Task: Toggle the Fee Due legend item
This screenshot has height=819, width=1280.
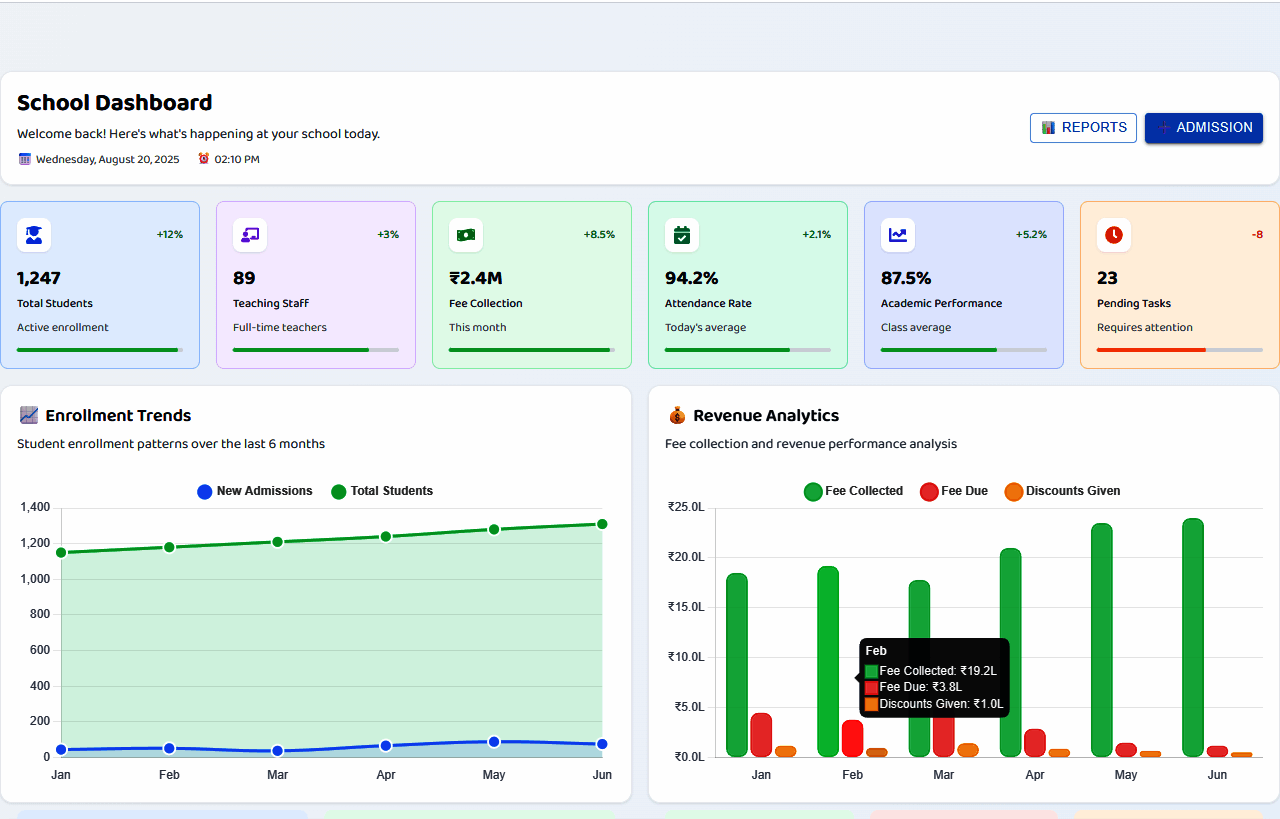Action: (953, 491)
